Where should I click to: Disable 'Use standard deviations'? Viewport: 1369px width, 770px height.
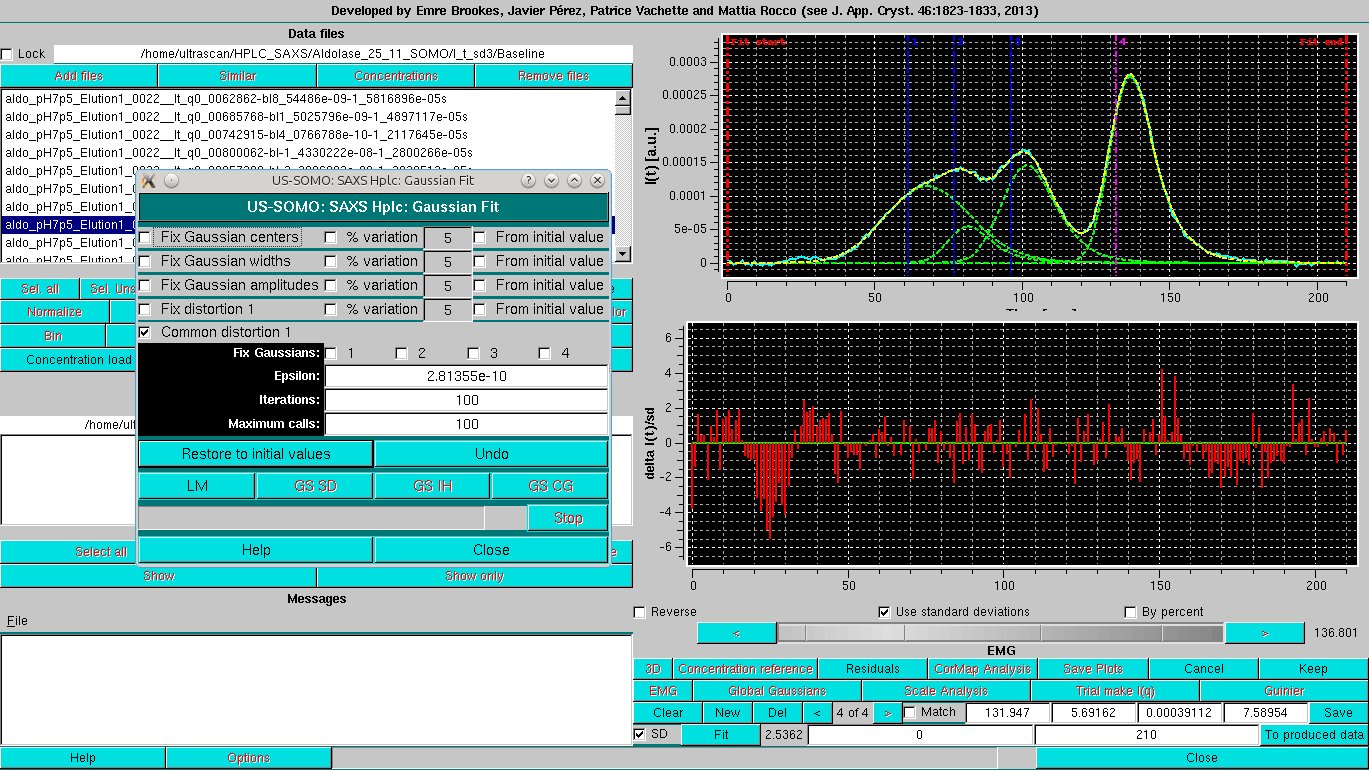pyautogui.click(x=884, y=611)
